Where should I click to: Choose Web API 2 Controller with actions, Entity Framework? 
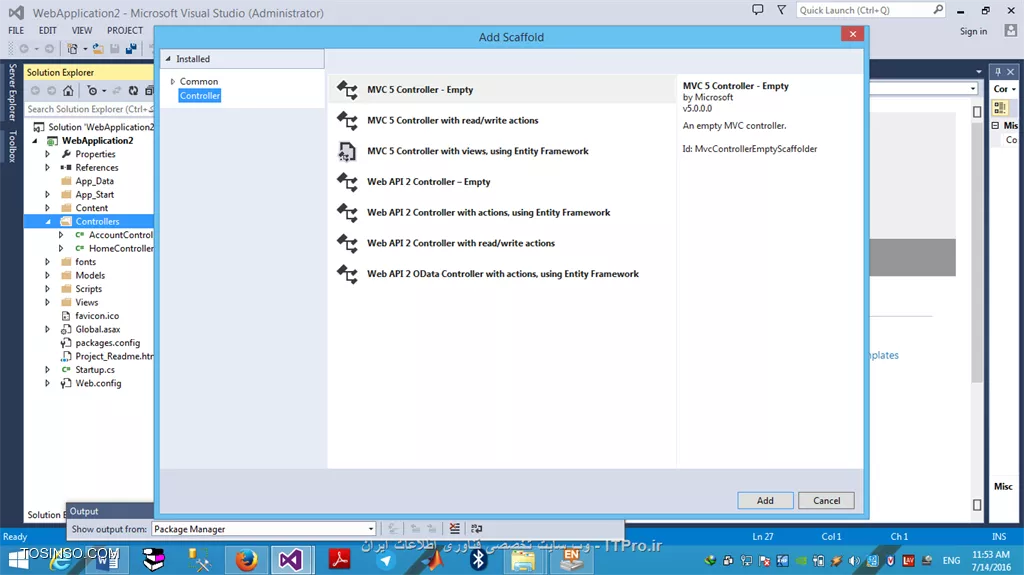coord(502,212)
